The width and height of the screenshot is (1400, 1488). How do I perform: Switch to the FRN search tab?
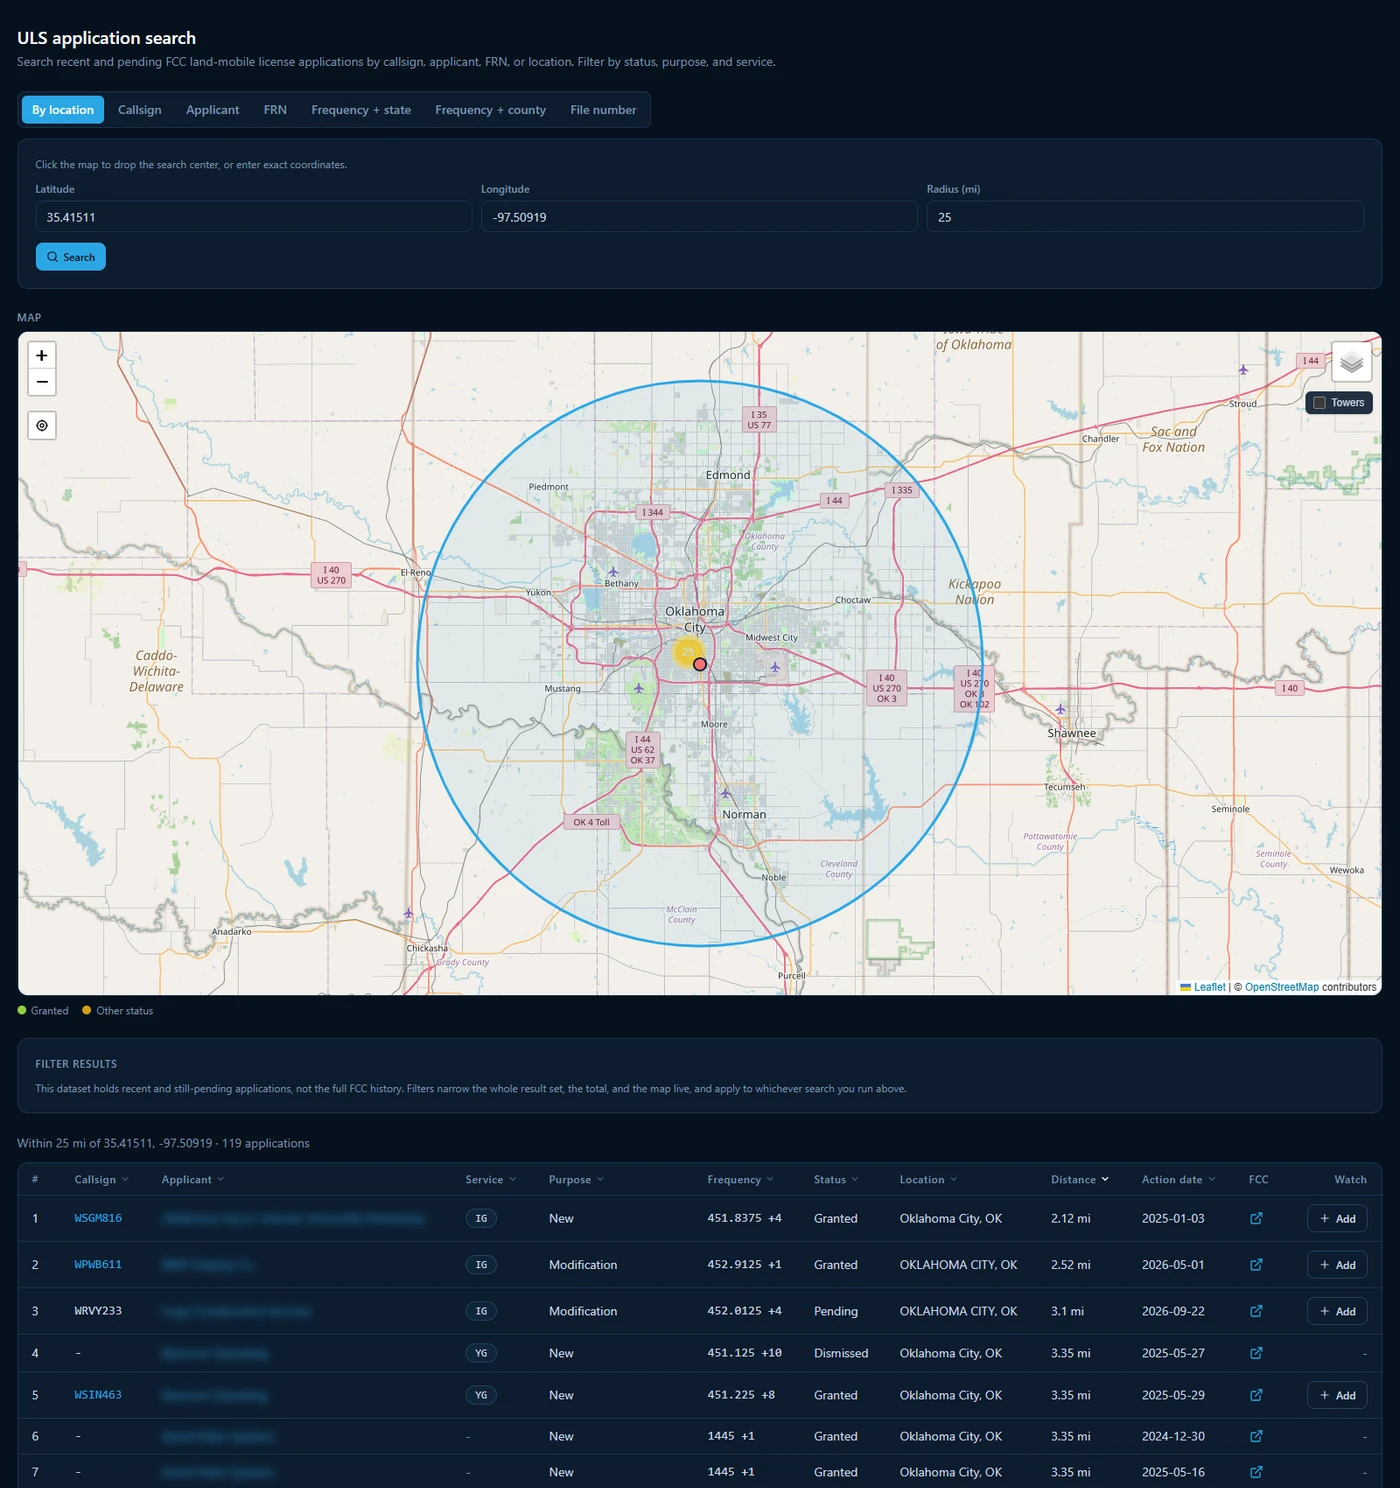point(275,110)
